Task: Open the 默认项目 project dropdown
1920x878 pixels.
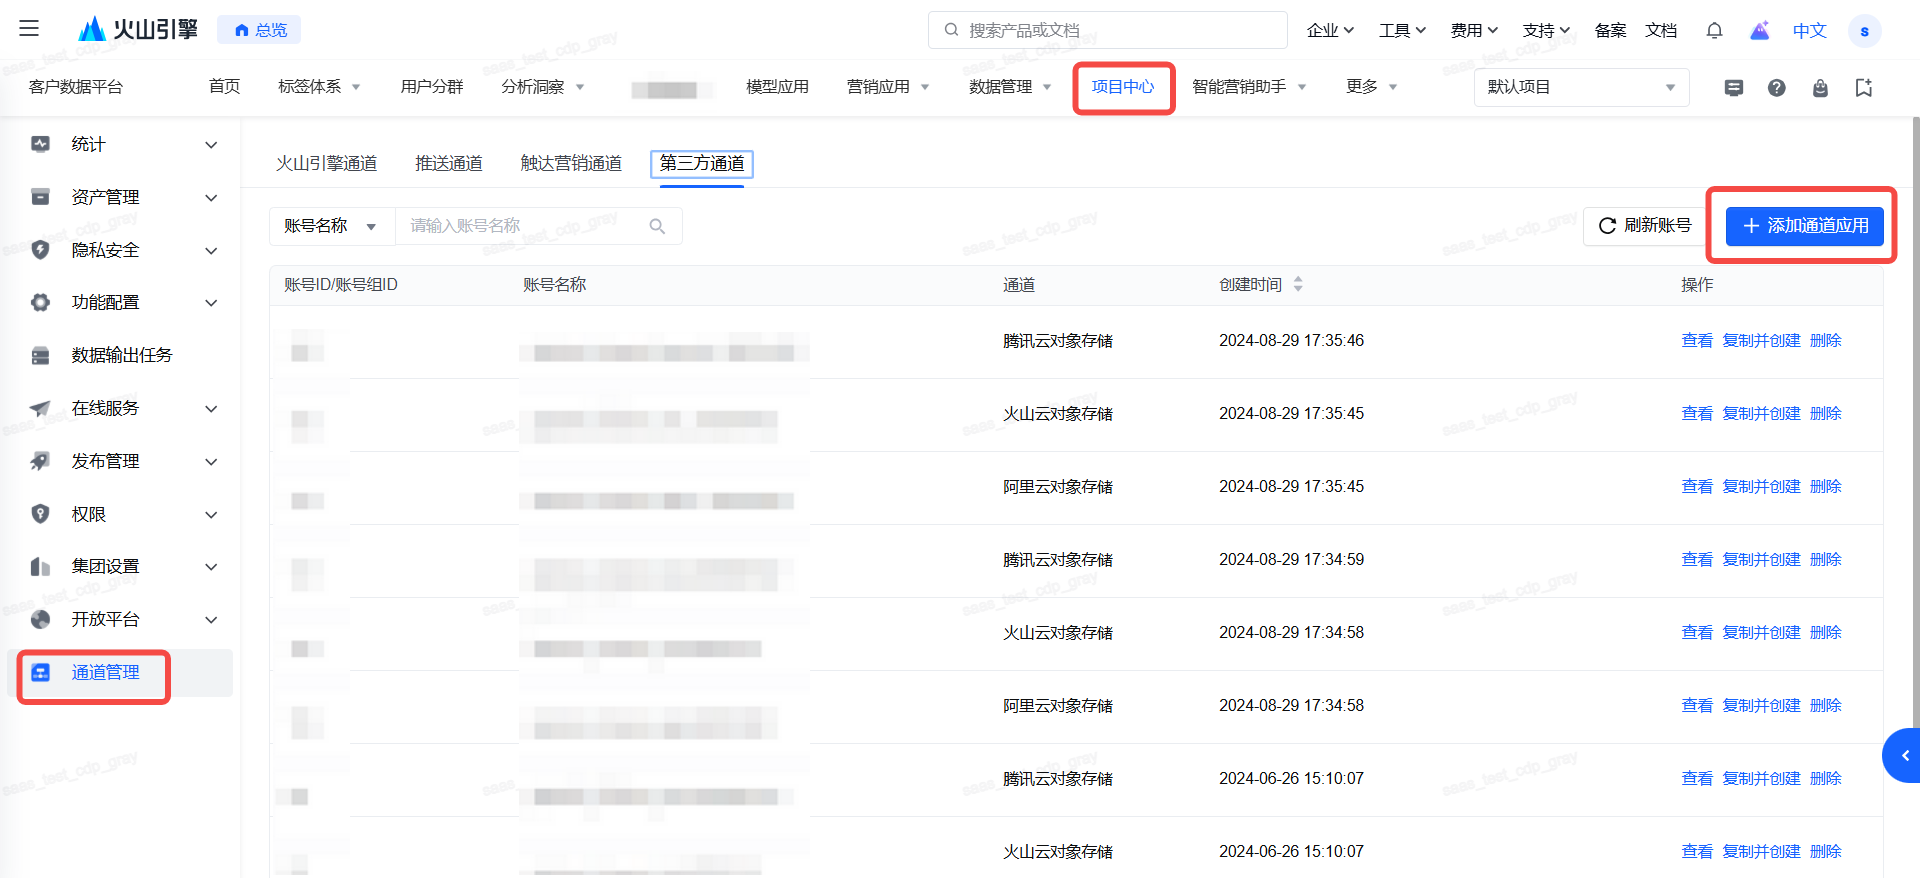Action: tap(1581, 87)
